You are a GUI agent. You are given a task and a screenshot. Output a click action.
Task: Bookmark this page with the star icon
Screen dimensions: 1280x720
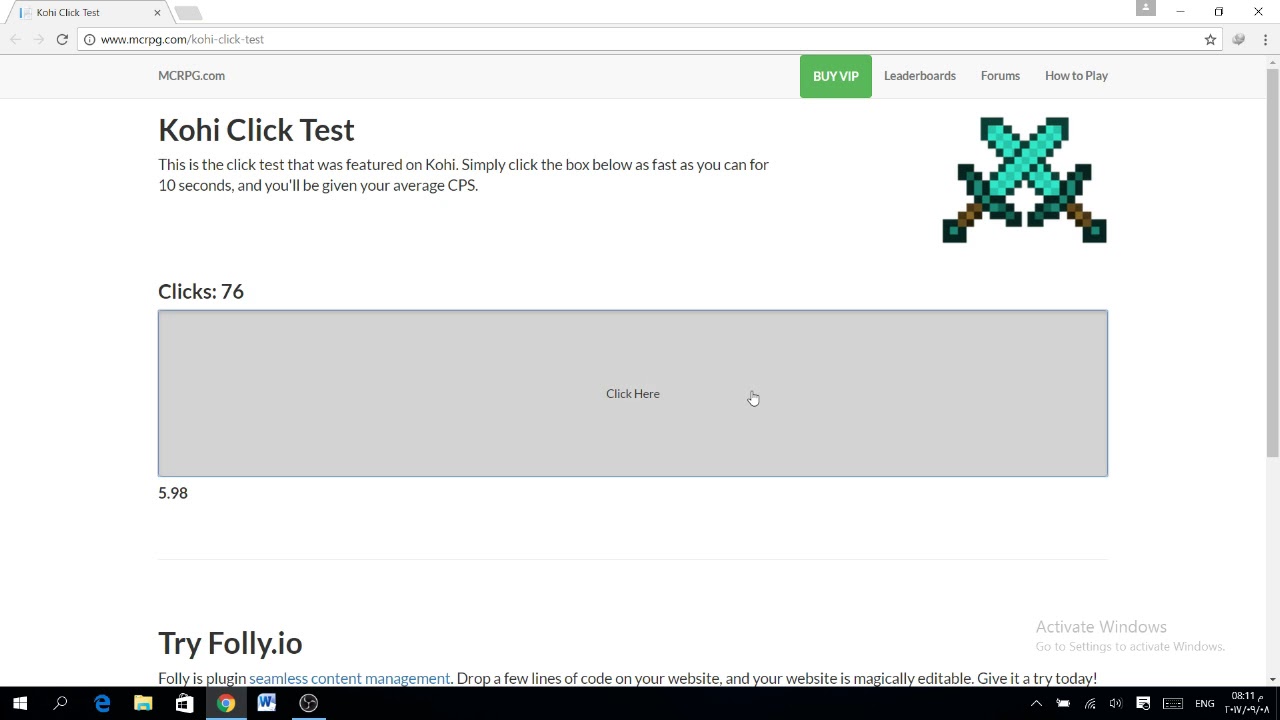point(1210,39)
